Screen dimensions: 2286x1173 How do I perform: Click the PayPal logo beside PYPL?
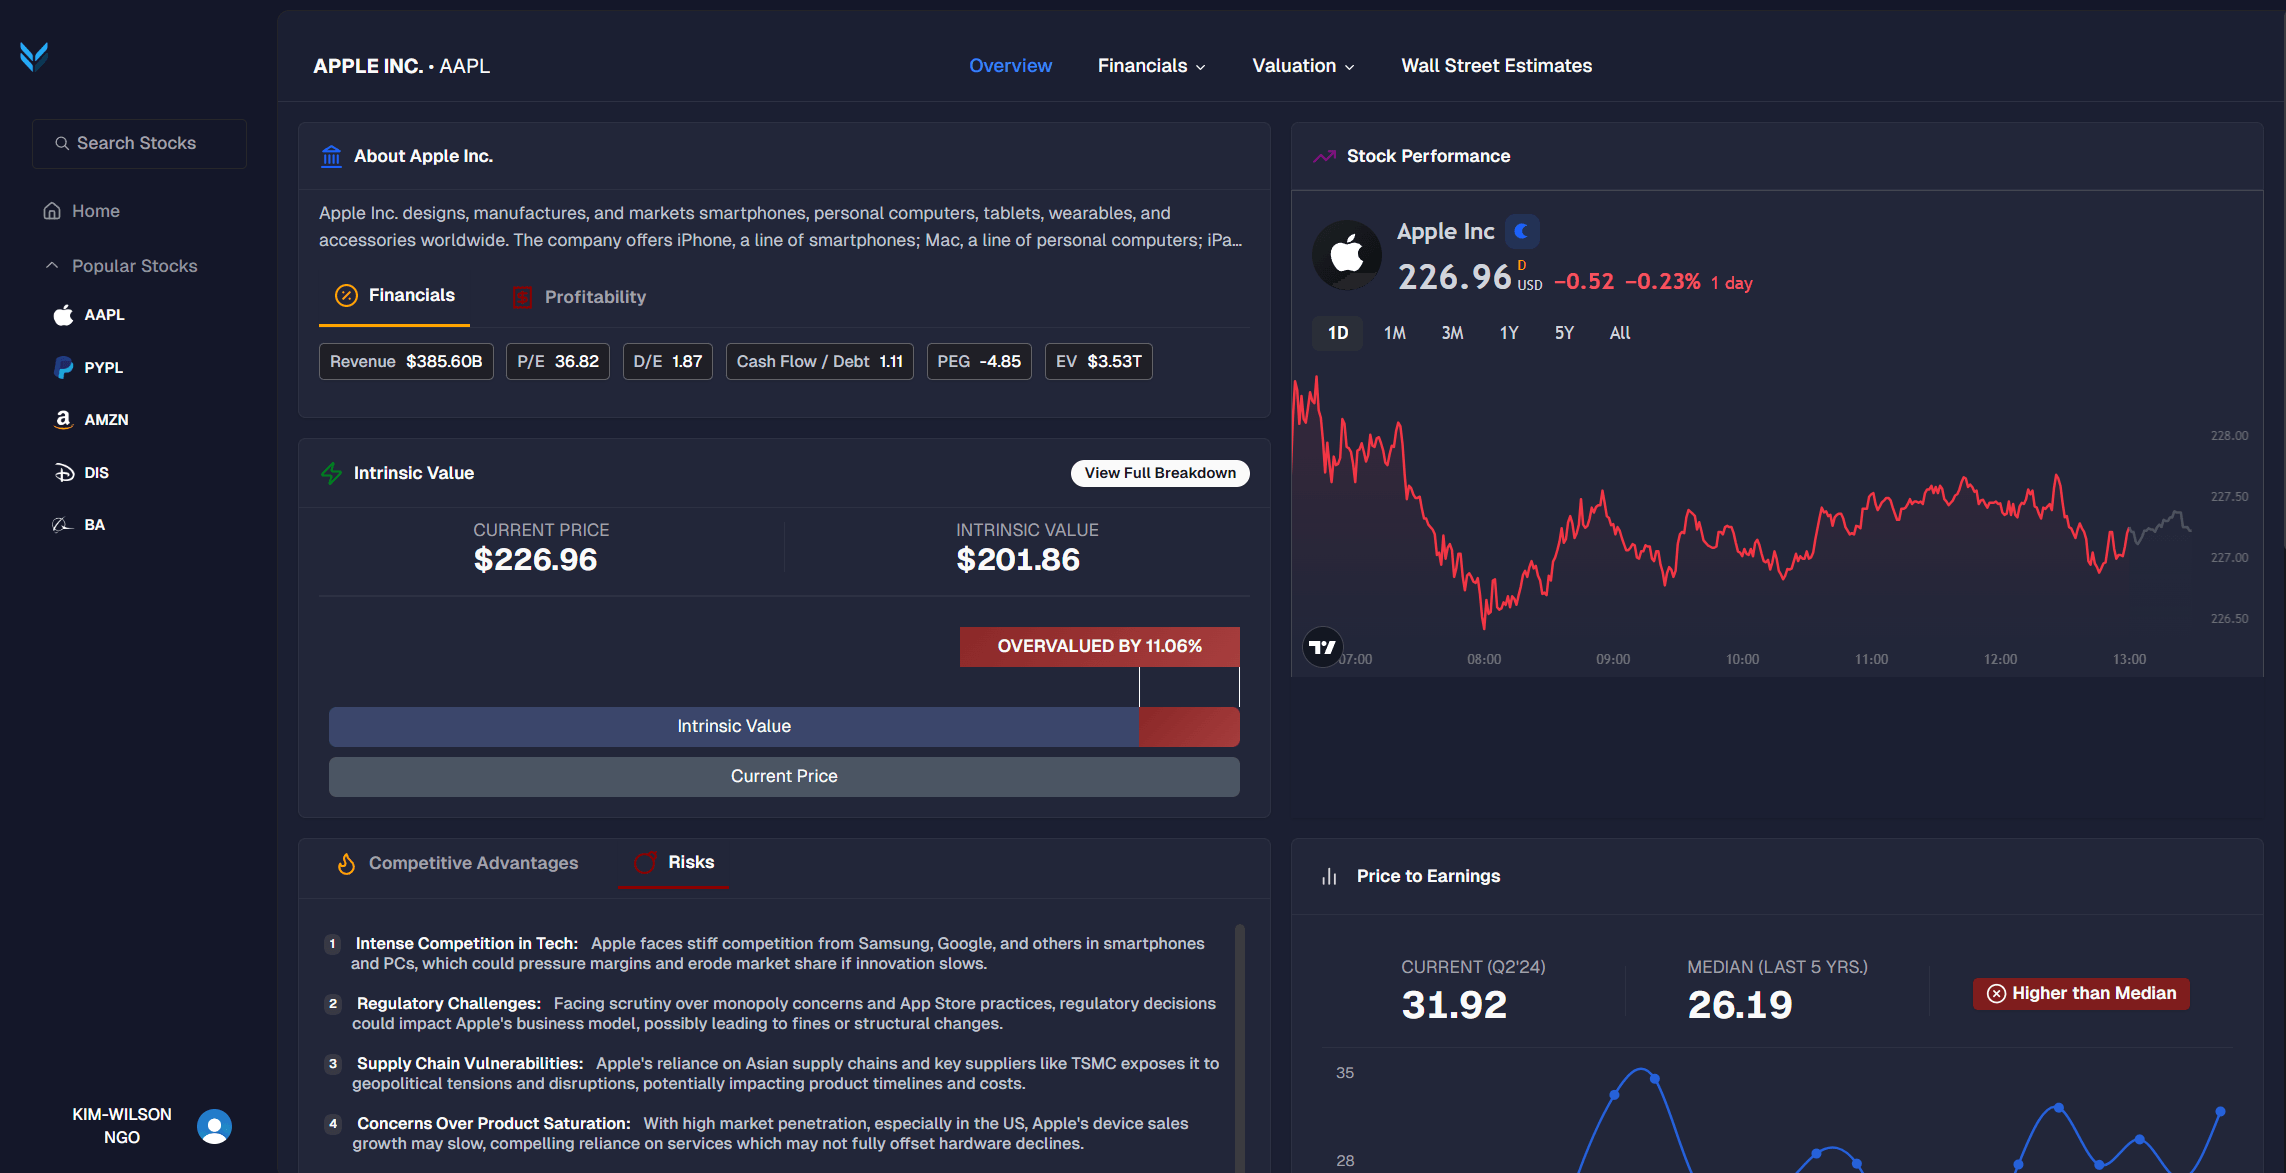pyautogui.click(x=63, y=368)
